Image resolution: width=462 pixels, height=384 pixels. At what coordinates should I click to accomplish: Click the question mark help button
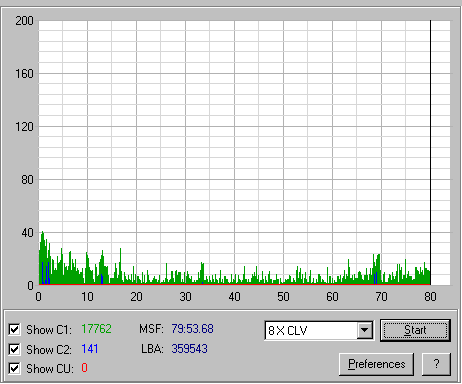[436, 364]
